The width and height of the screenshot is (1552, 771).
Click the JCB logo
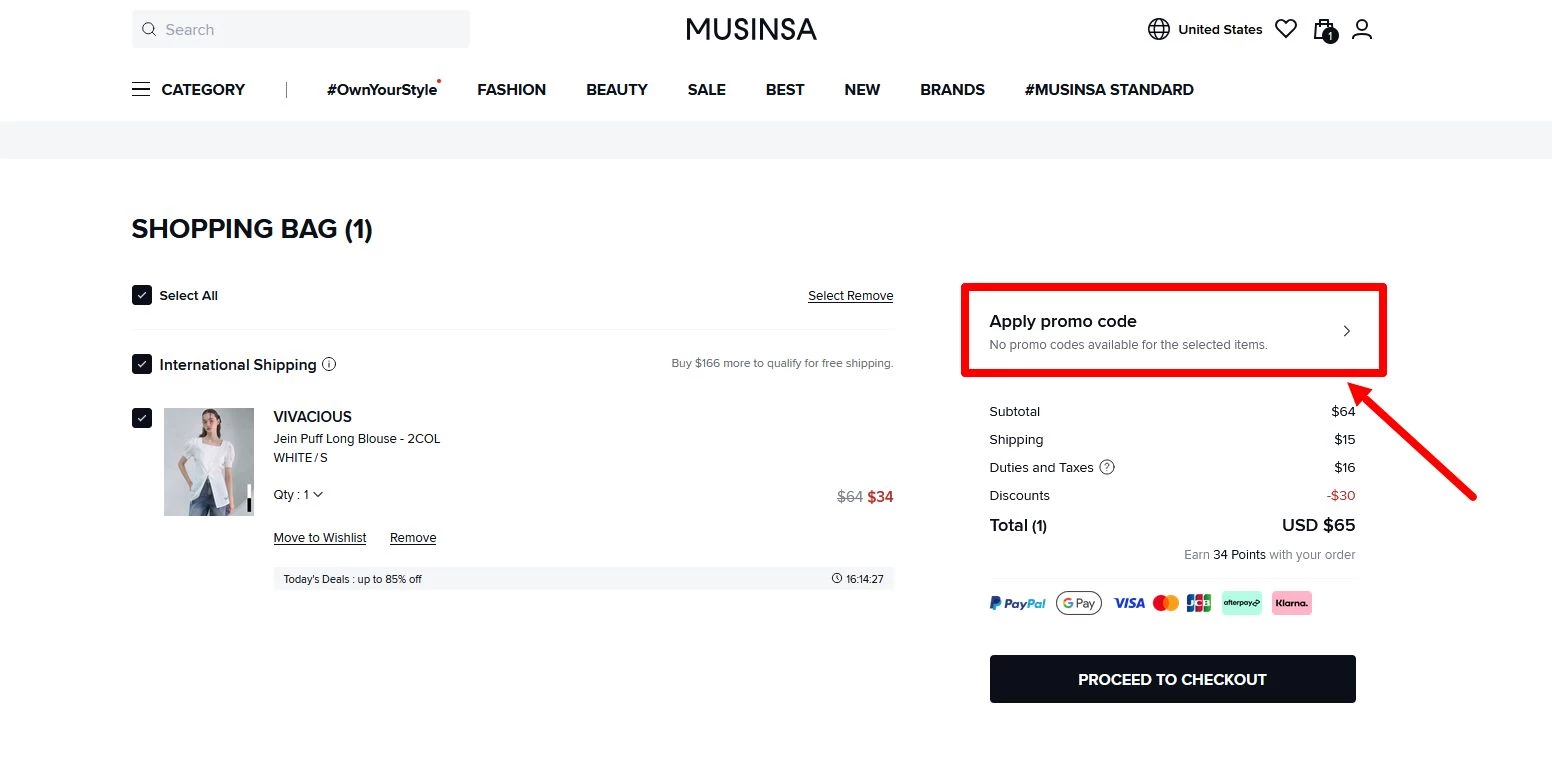[1199, 603]
